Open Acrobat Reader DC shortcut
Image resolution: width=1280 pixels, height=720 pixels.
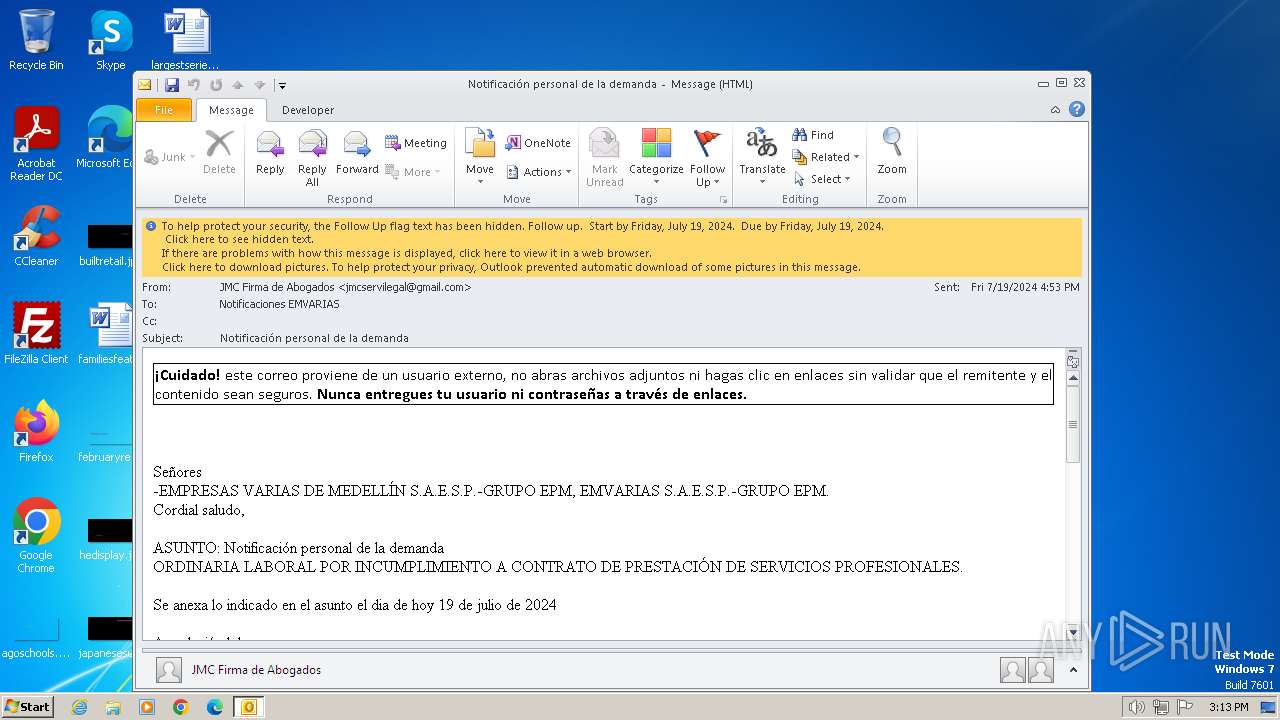[x=36, y=144]
